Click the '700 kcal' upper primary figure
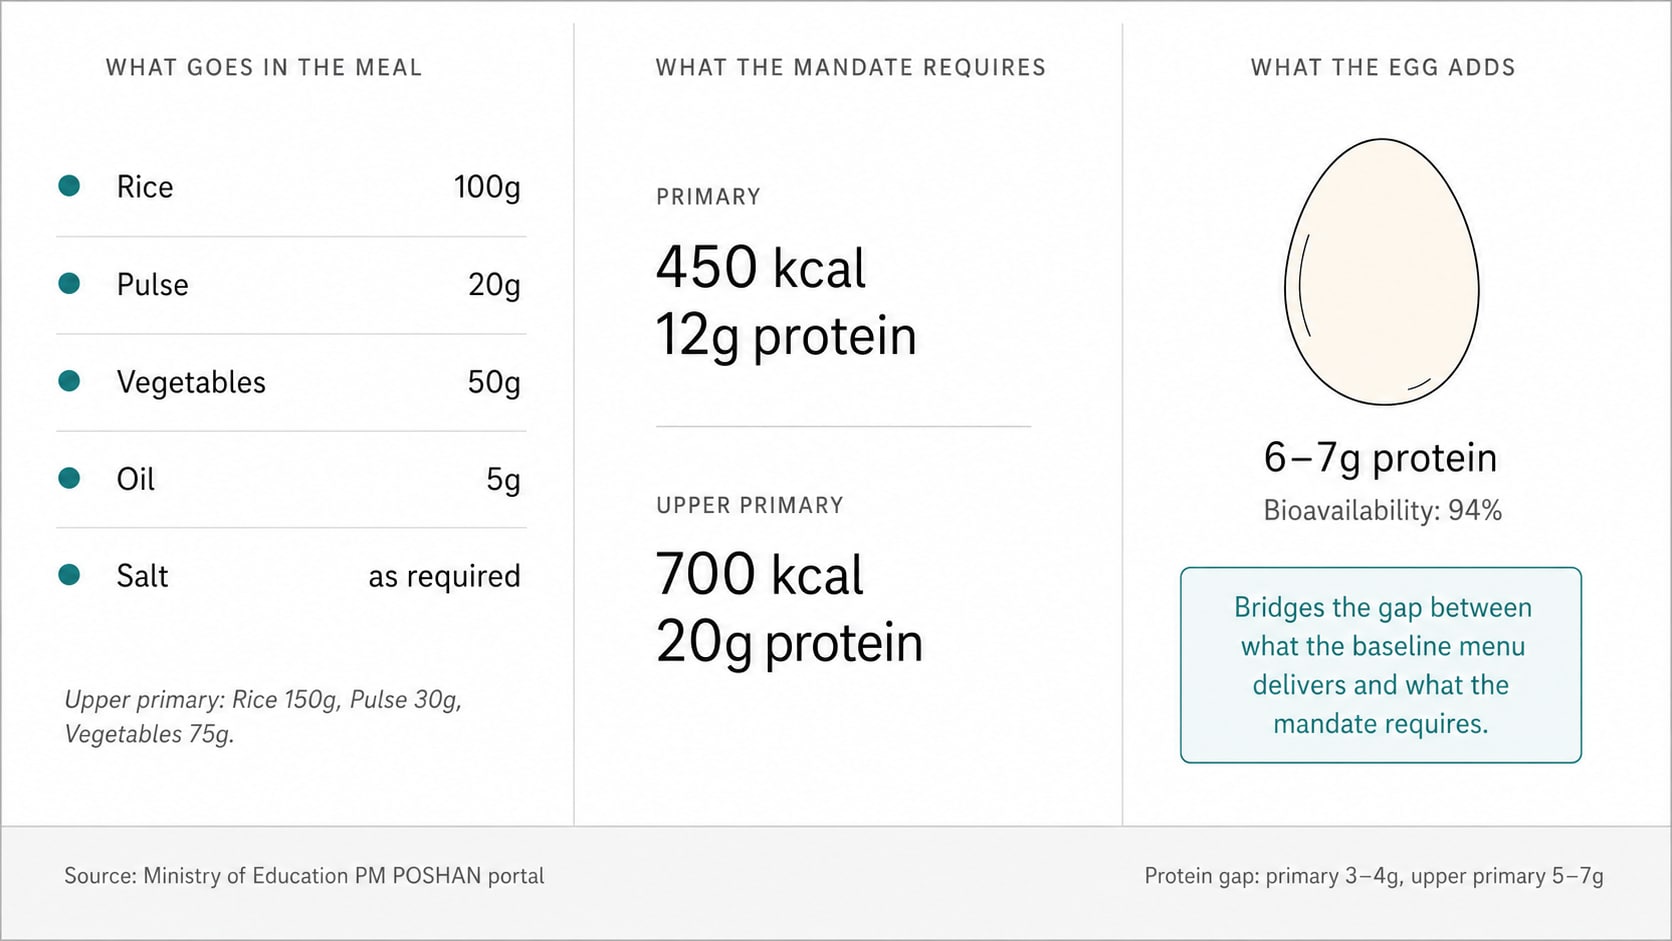Image resolution: width=1672 pixels, height=941 pixels. [760, 575]
